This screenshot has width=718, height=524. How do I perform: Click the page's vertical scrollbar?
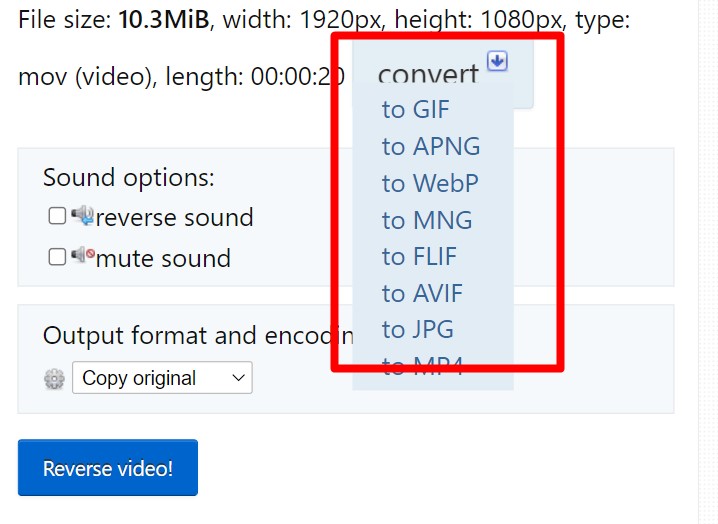click(707, 262)
